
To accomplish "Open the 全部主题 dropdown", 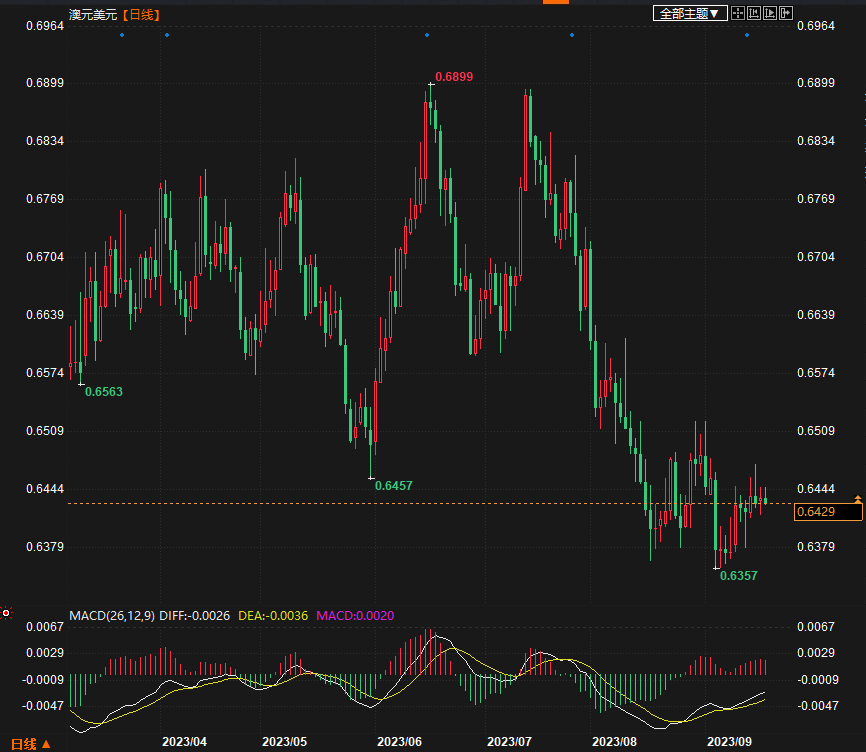I will coord(688,13).
